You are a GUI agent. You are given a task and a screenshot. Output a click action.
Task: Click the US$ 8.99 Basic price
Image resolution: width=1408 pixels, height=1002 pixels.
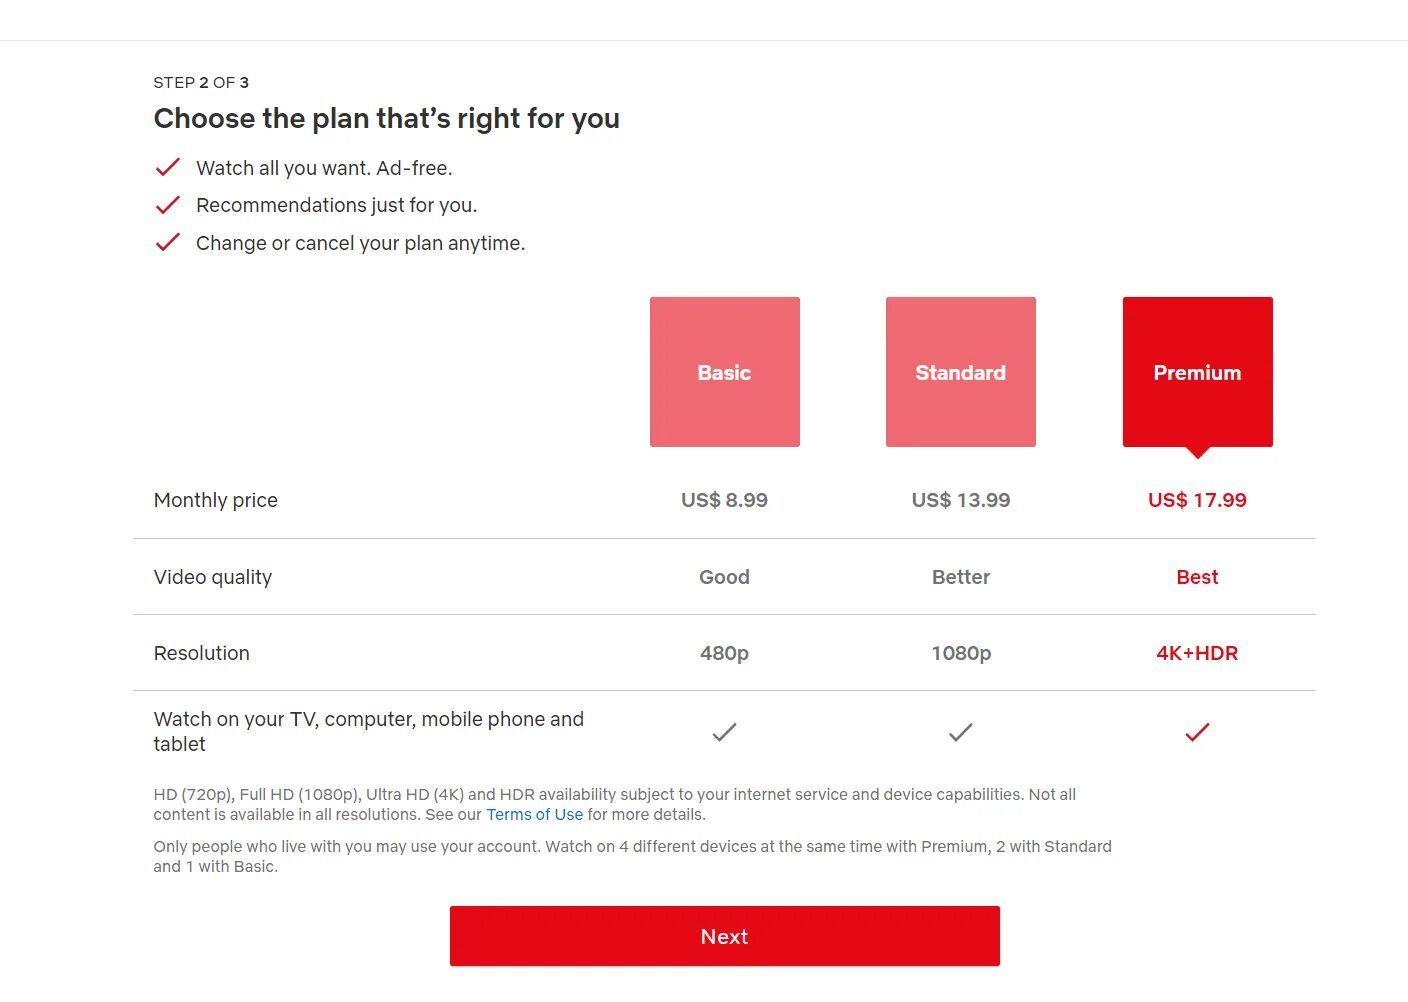(724, 500)
